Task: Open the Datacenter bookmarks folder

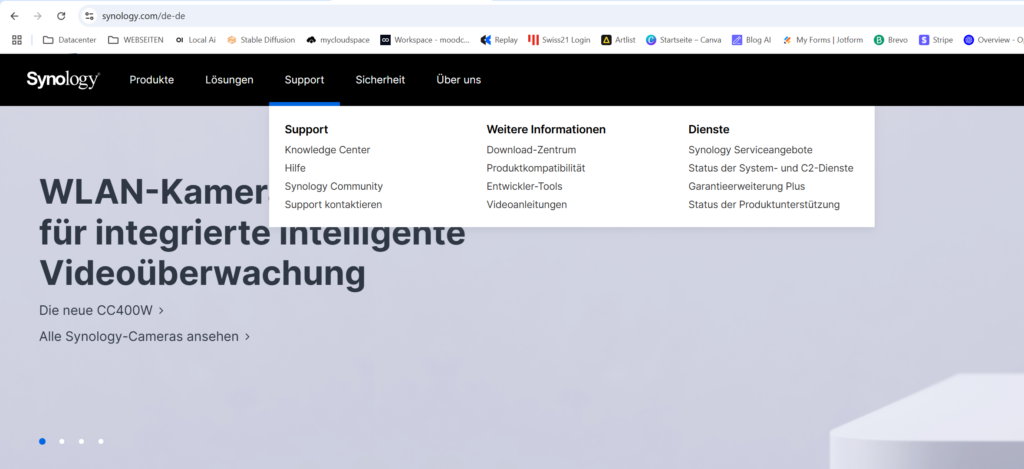Action: click(x=69, y=40)
